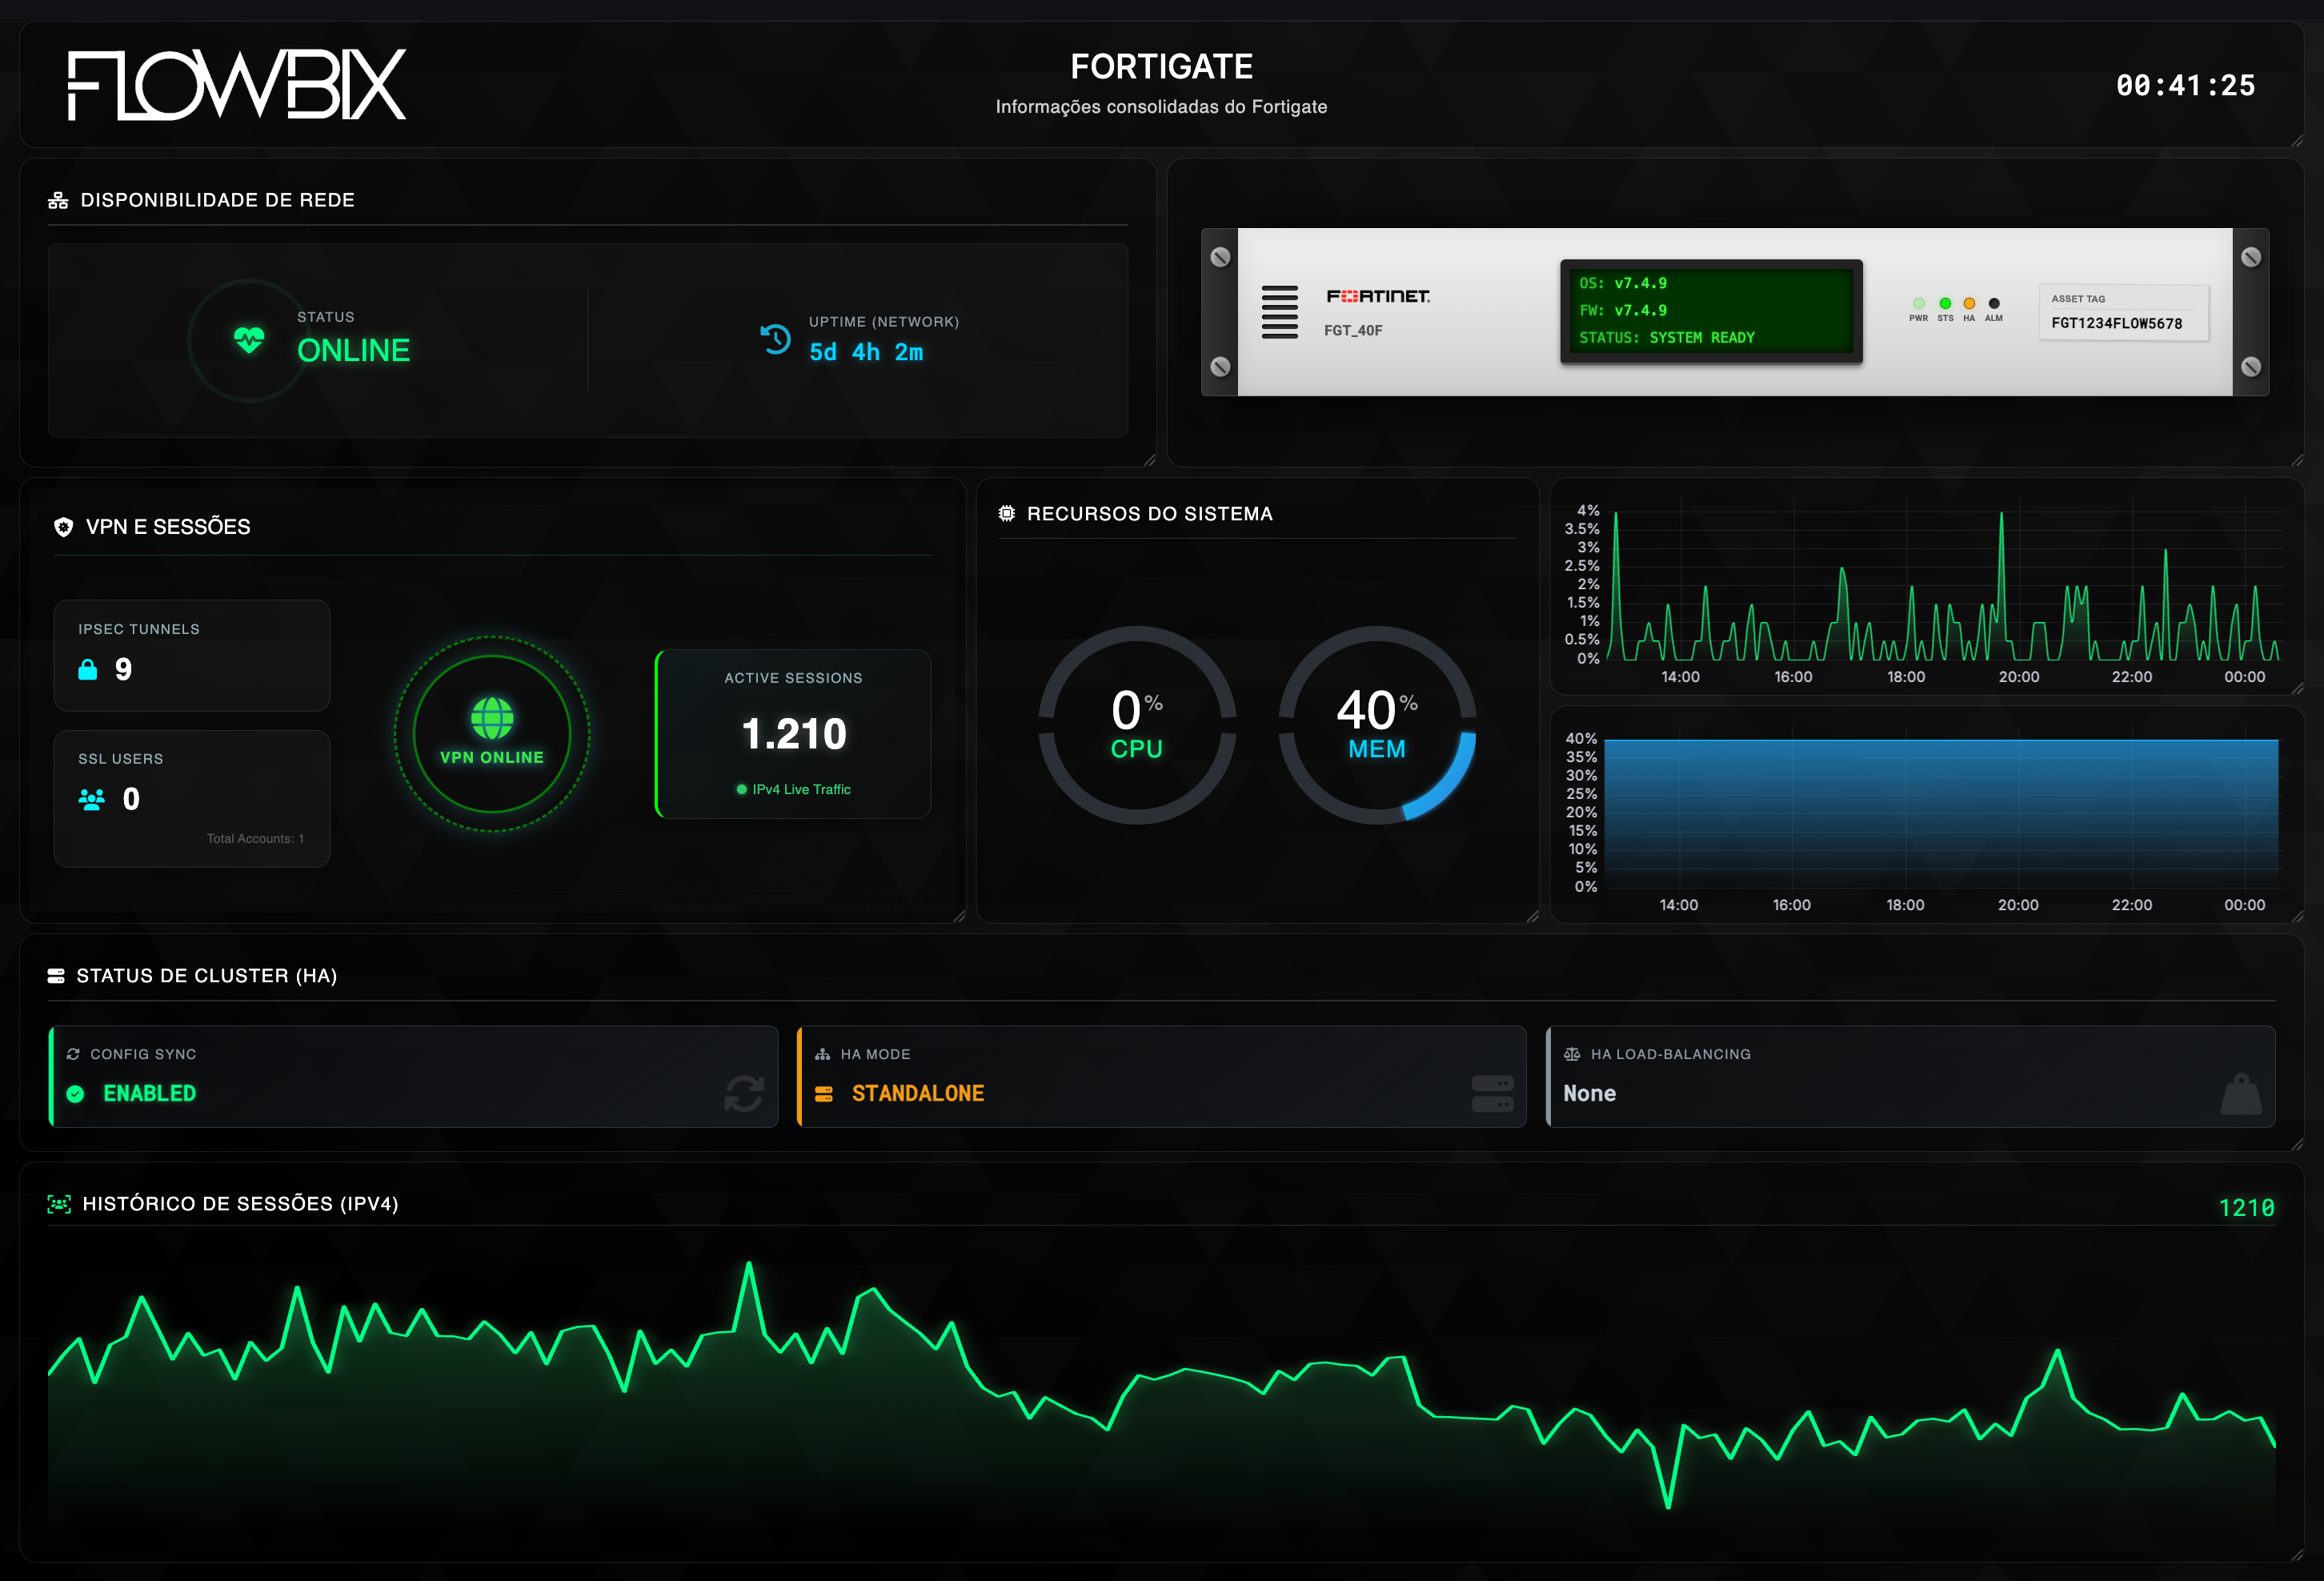2324x1581 pixels.
Task: Click the green device LCD status screen
Action: pos(1711,311)
